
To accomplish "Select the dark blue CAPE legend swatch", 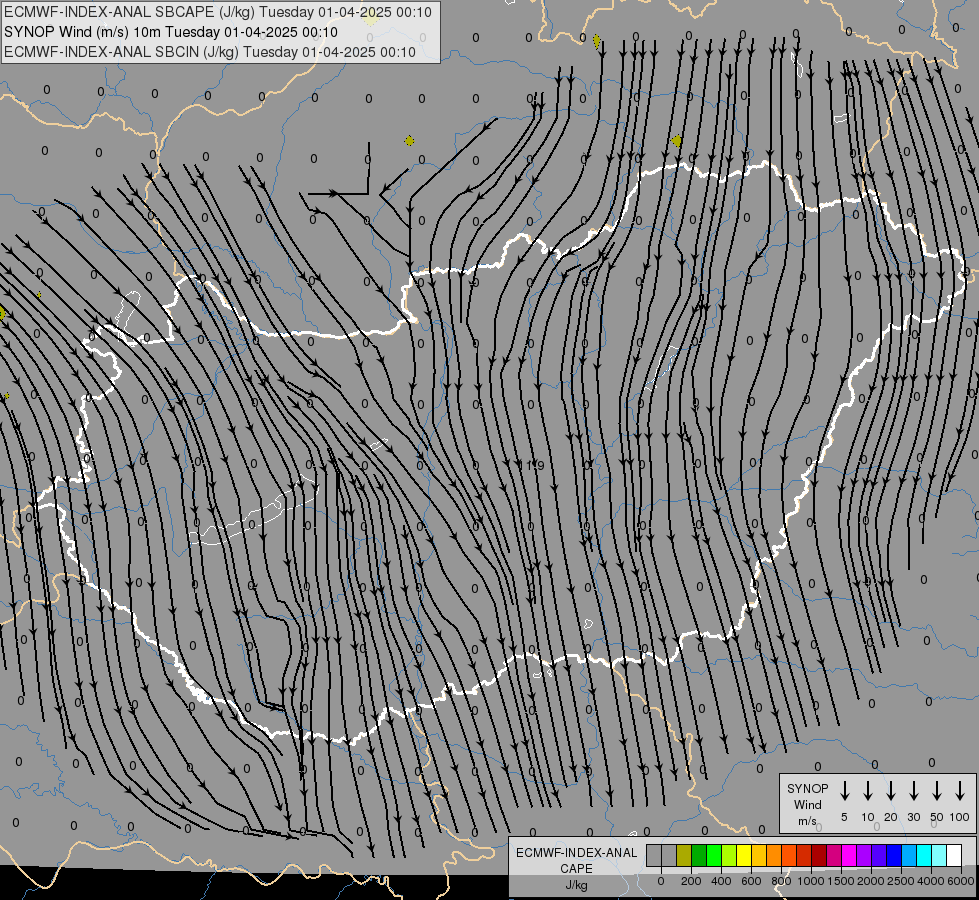I will pyautogui.click(x=895, y=855).
